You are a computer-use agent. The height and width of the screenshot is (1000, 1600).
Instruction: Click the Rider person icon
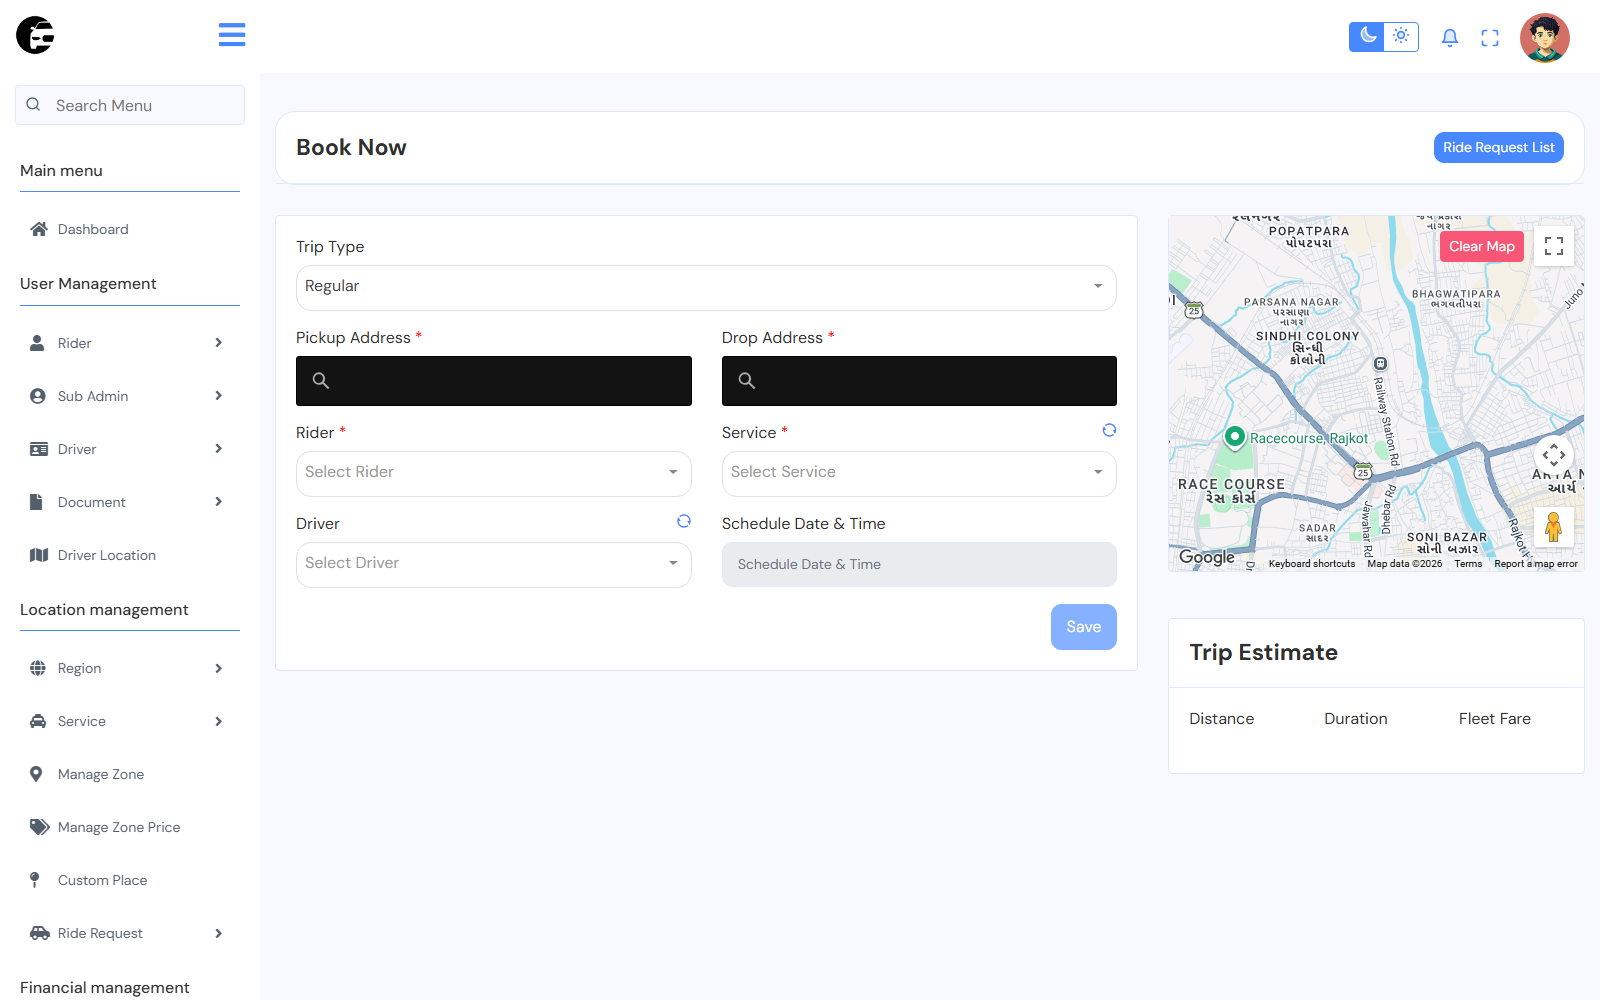(x=37, y=343)
